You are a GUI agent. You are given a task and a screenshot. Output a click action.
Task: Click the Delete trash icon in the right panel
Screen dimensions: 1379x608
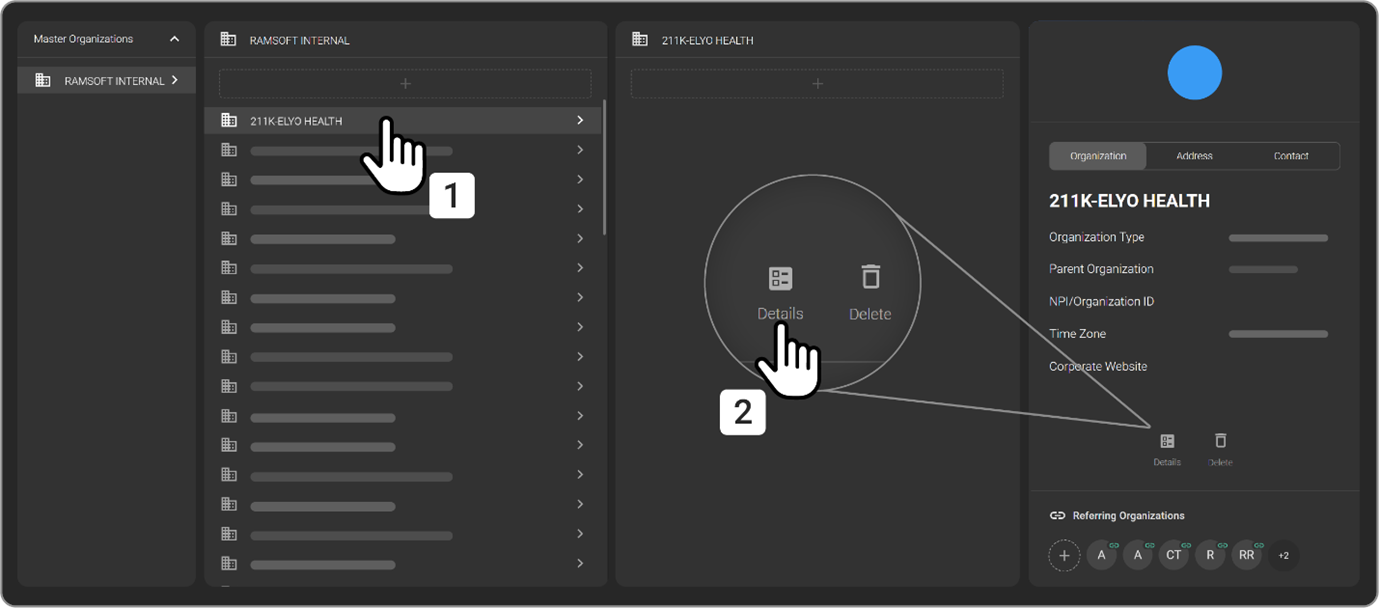pos(1220,441)
